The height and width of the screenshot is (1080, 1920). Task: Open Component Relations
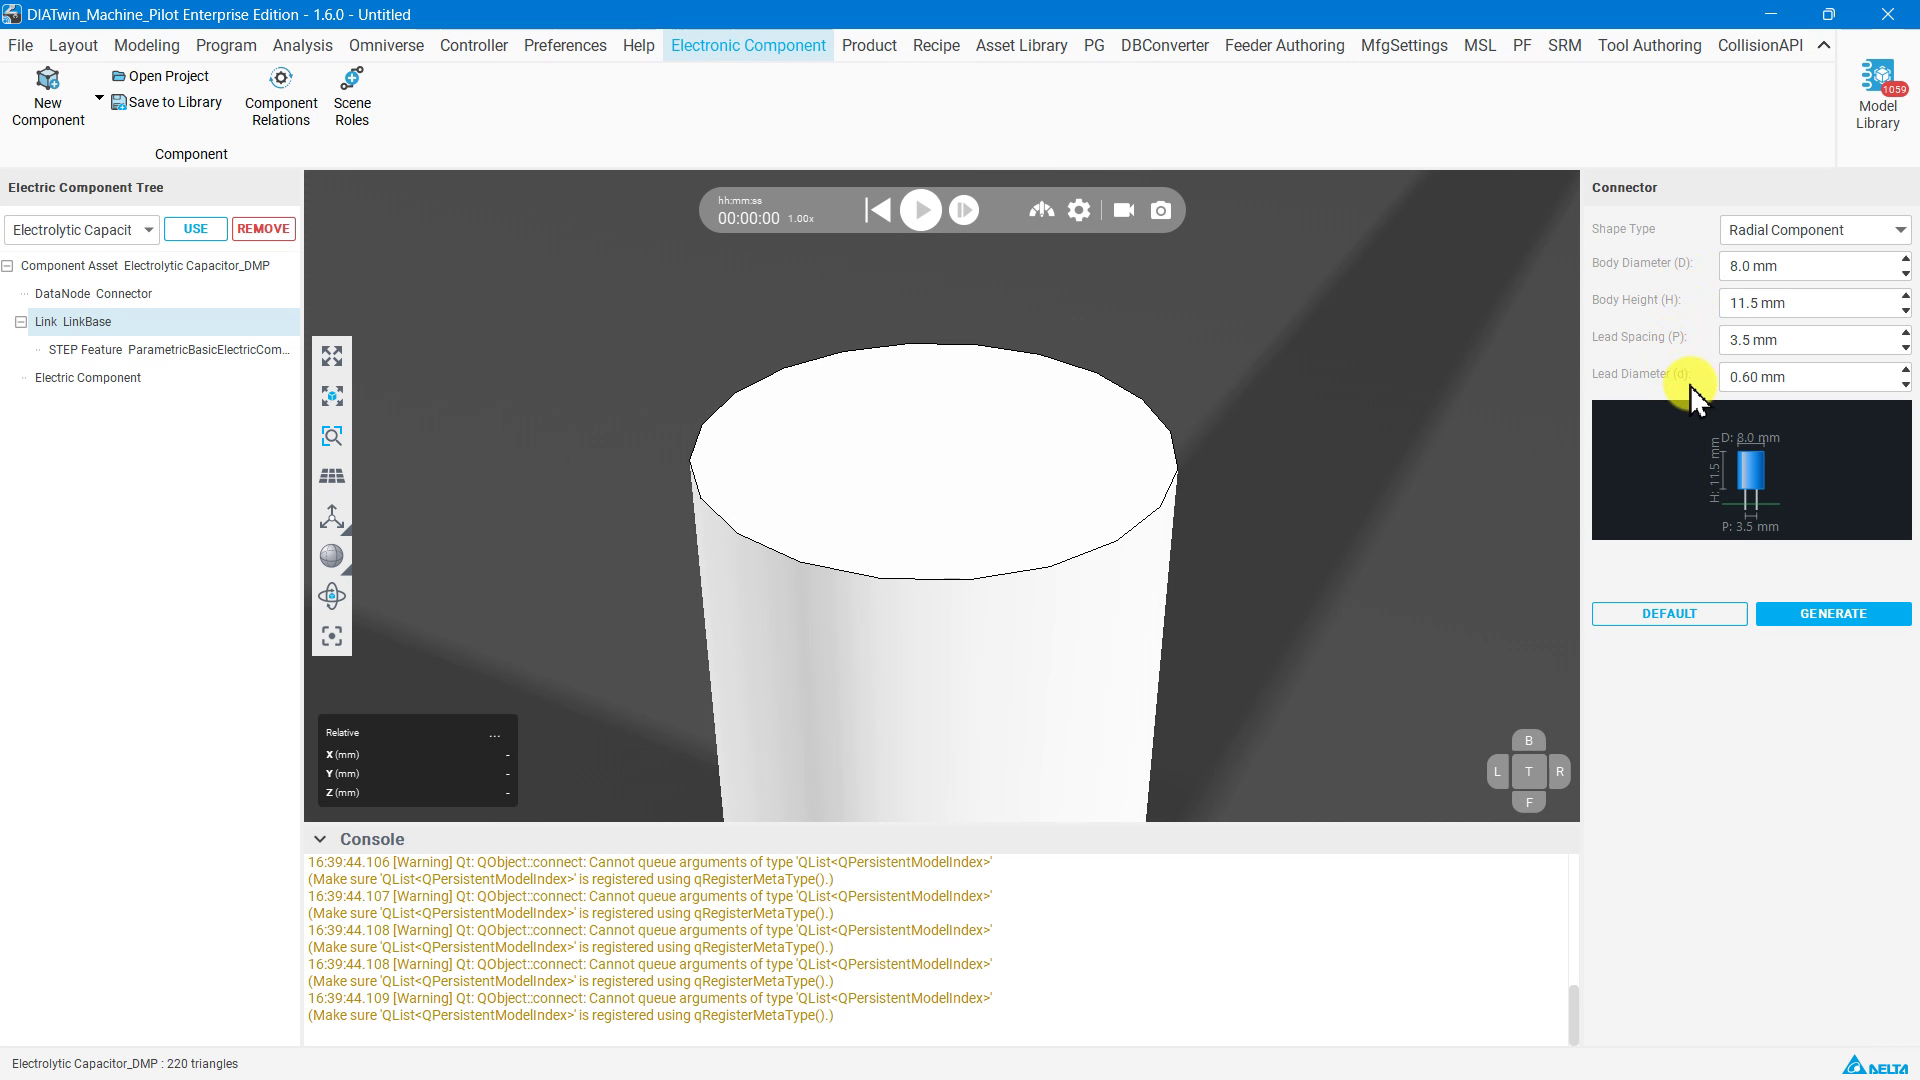click(281, 97)
